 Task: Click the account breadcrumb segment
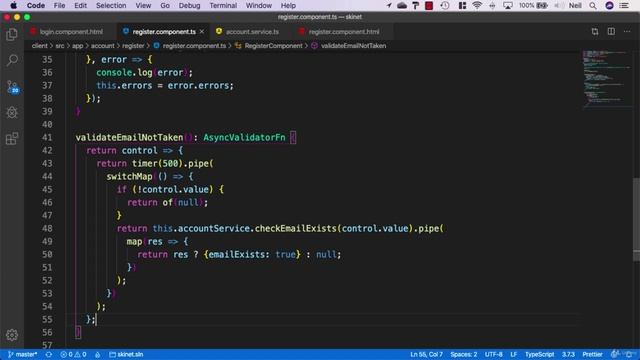pos(102,46)
